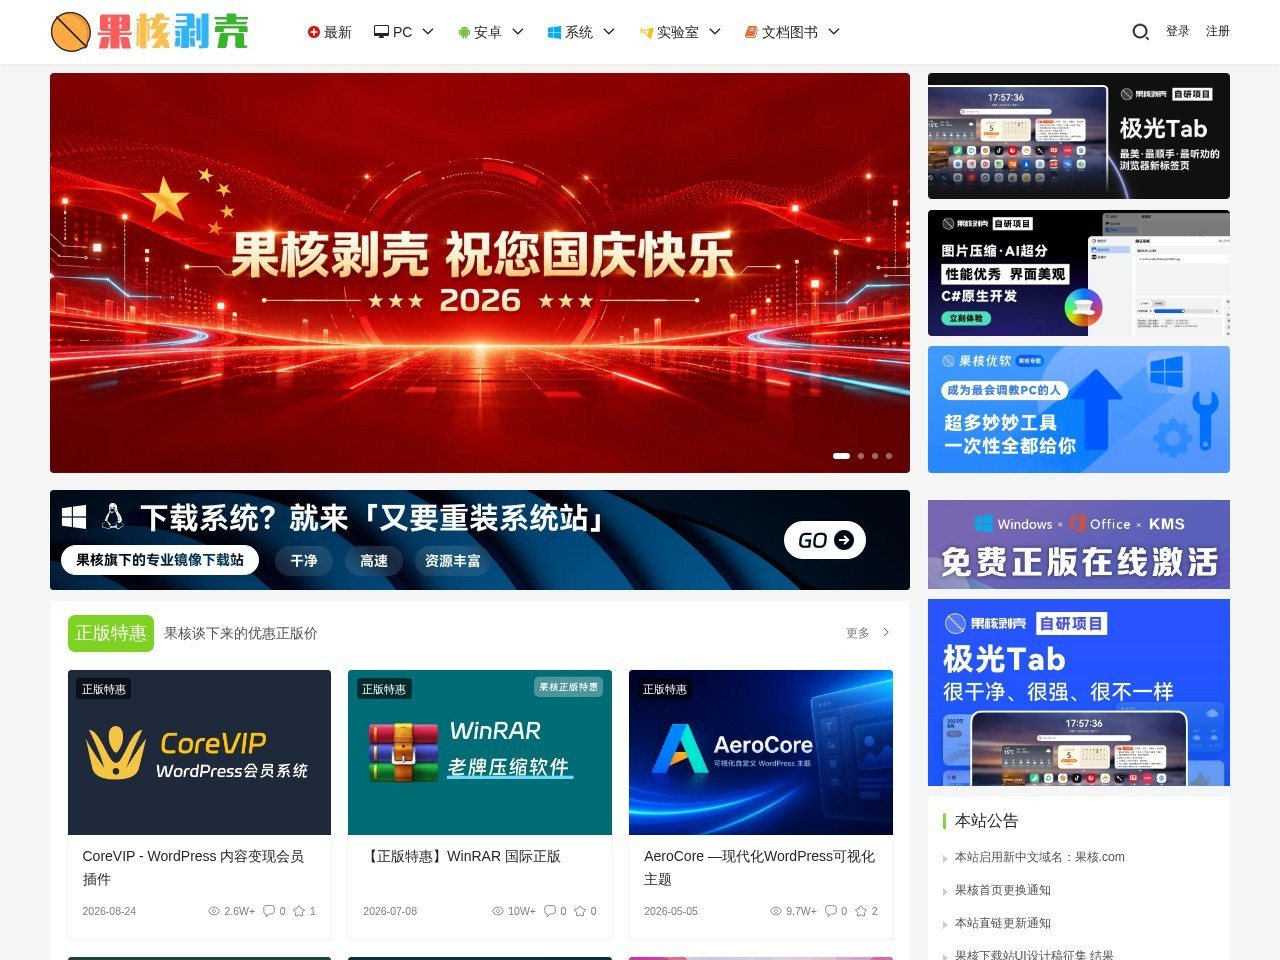Image resolution: width=1280 pixels, height=960 pixels.
Task: Expand the 安卓 menu chevron
Action: point(518,32)
